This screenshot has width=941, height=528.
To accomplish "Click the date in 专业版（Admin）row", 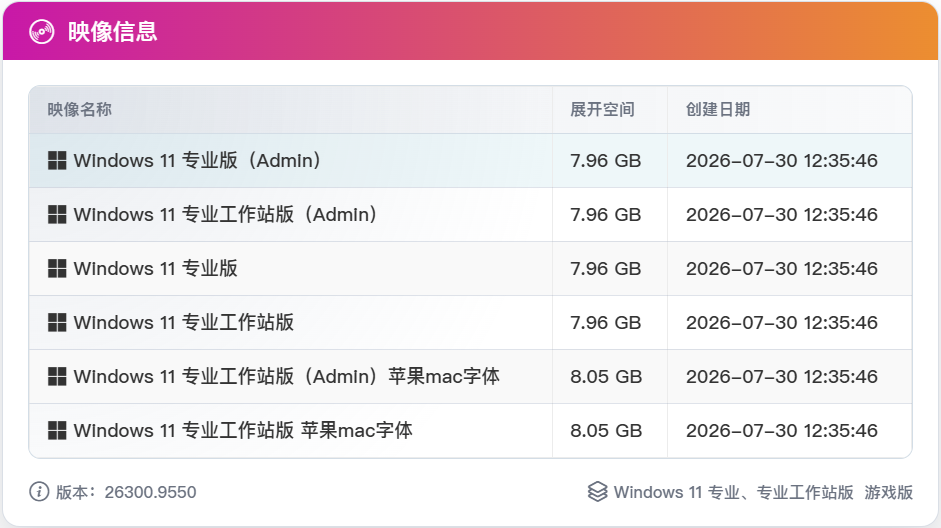I will 782,161.
